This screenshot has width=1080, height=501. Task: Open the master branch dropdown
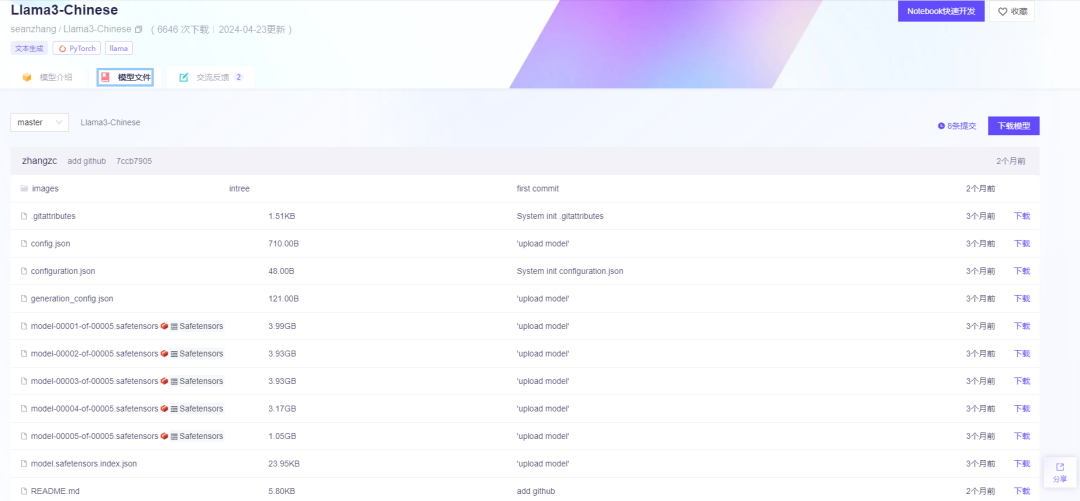(39, 122)
